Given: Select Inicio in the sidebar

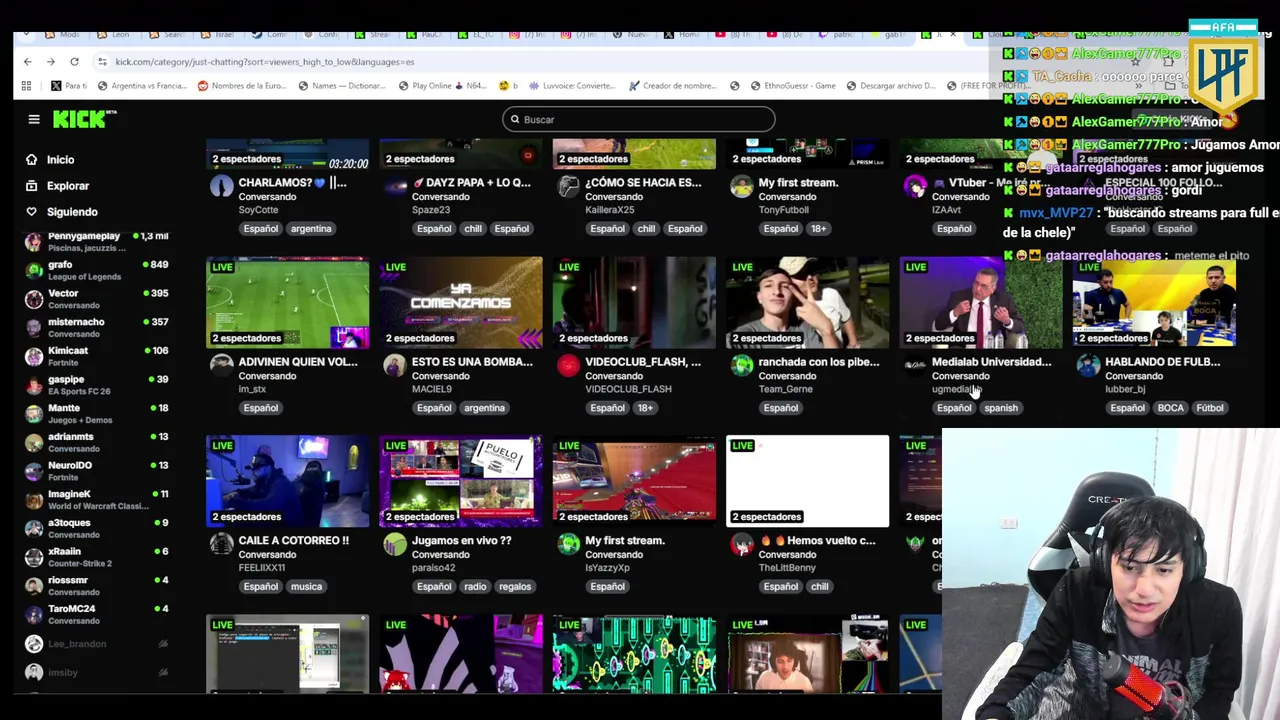Looking at the screenshot, I should [60, 160].
